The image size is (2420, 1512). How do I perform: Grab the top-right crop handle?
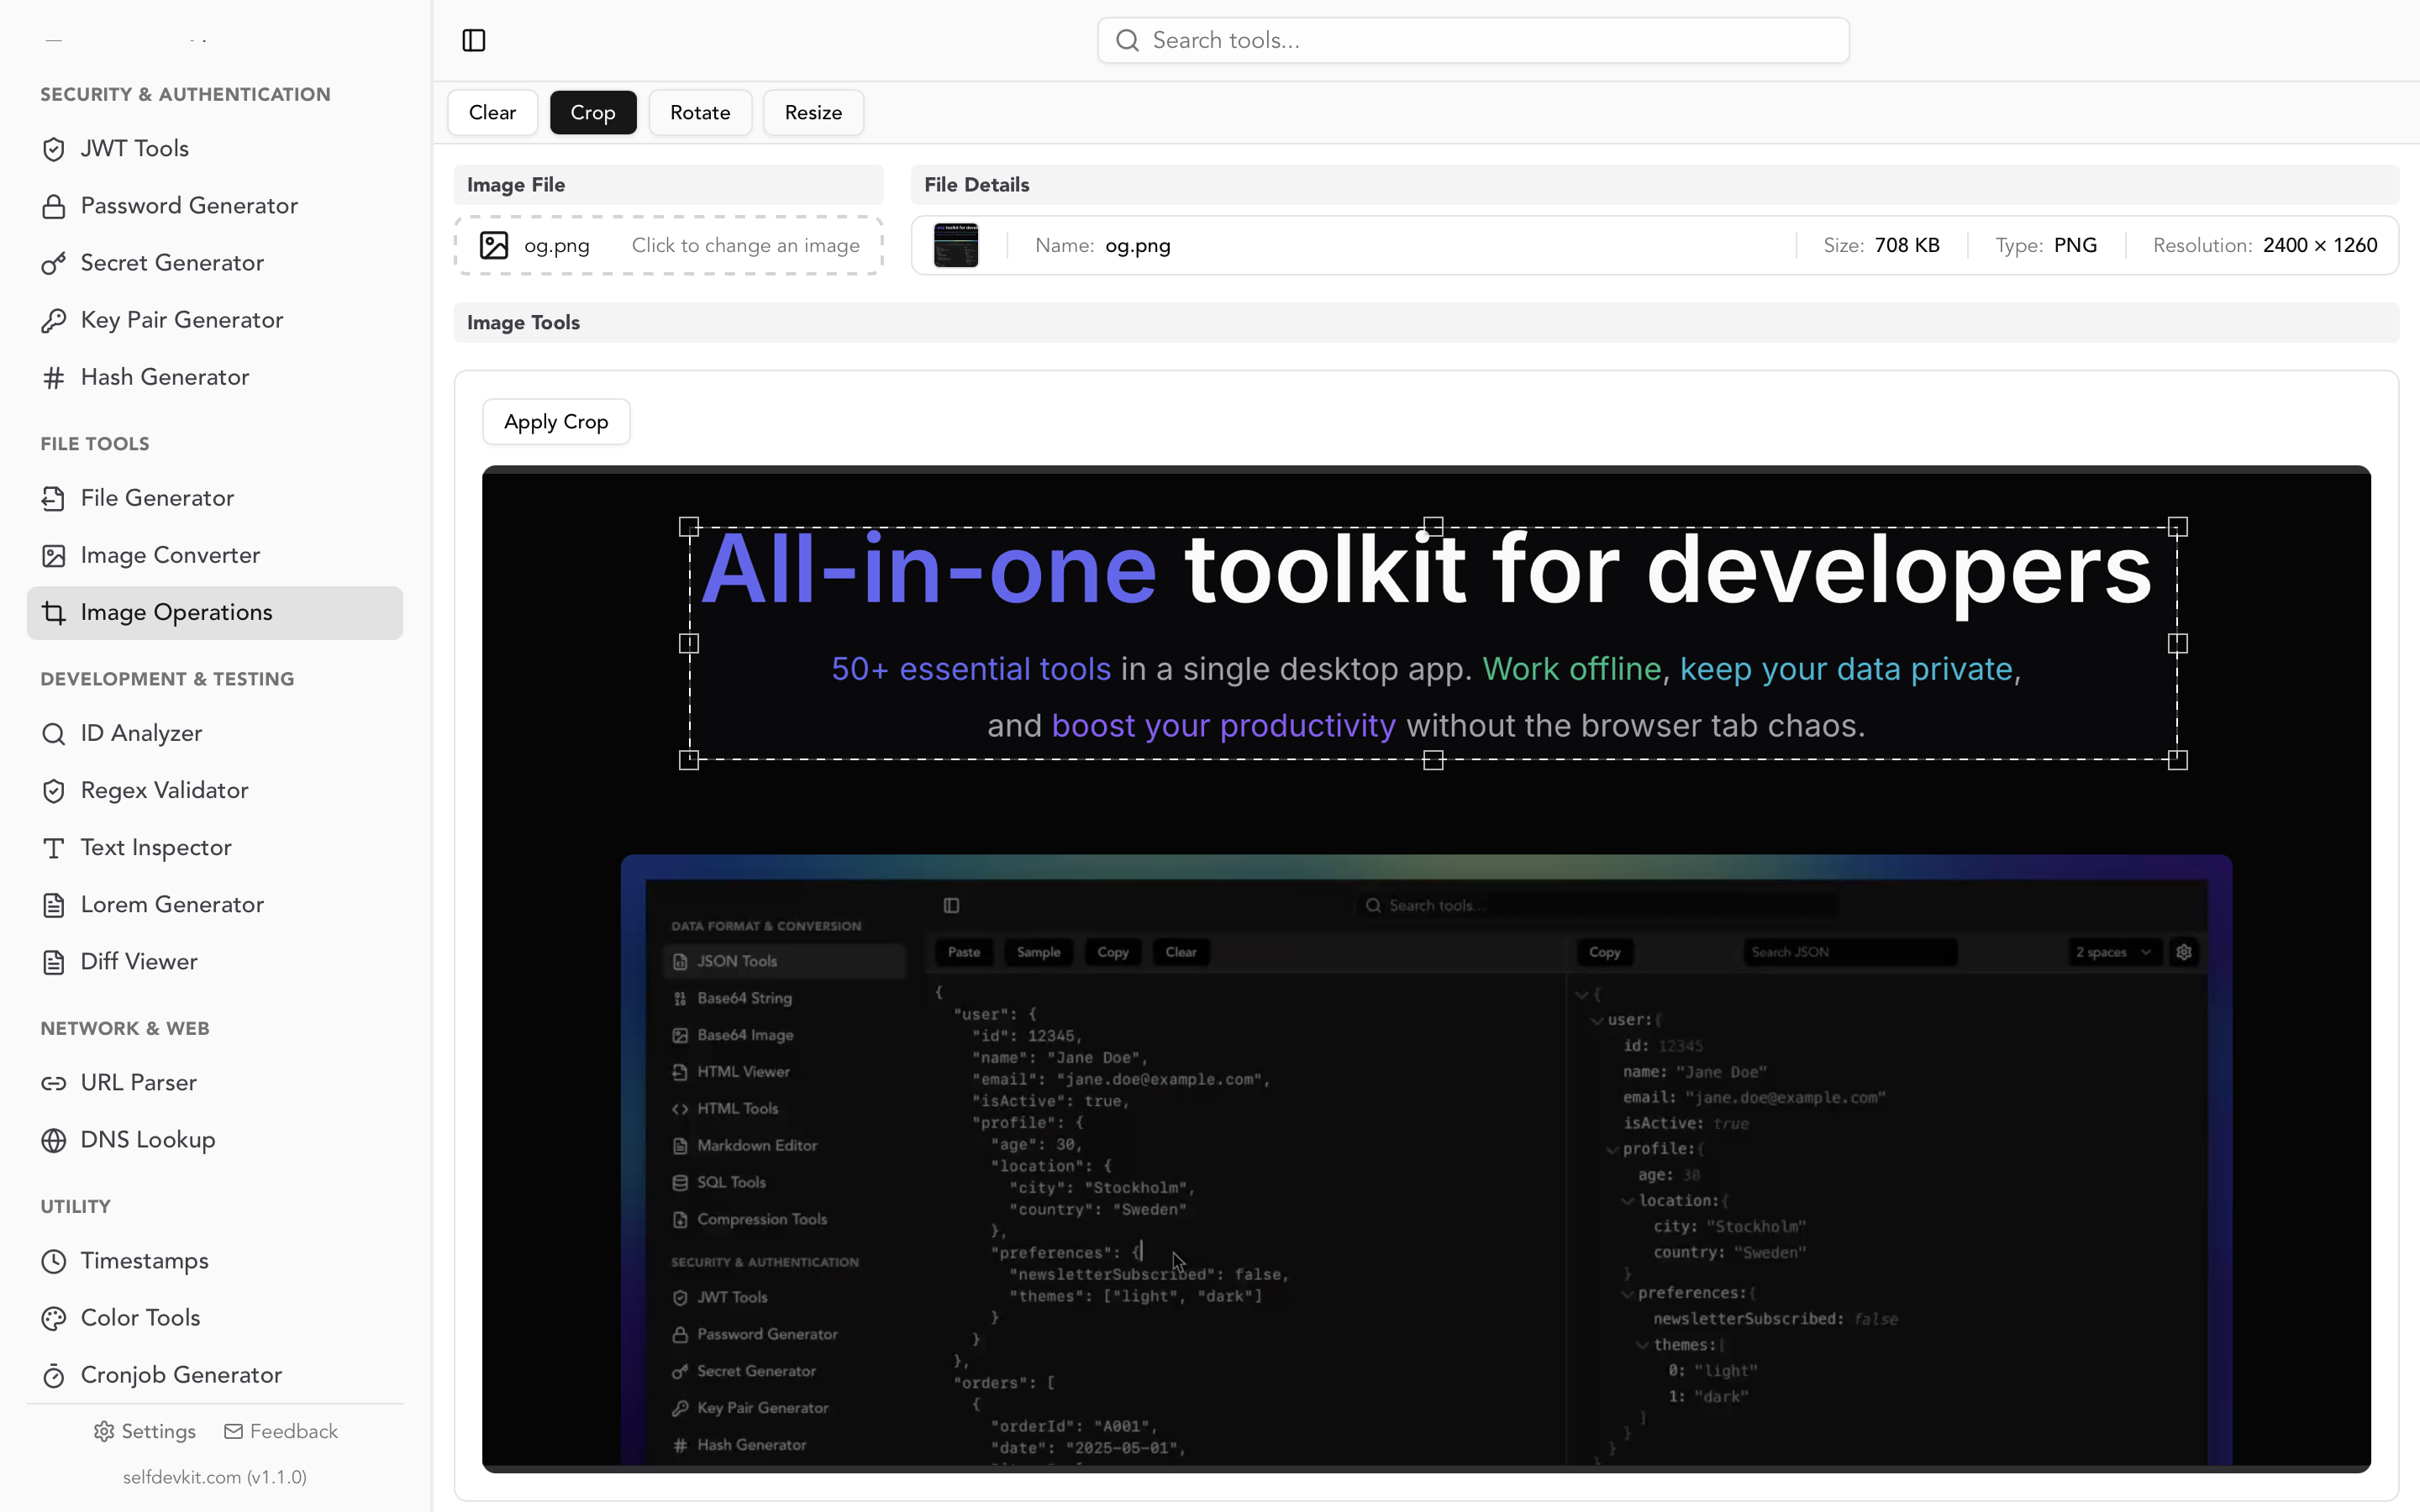pos(2178,527)
